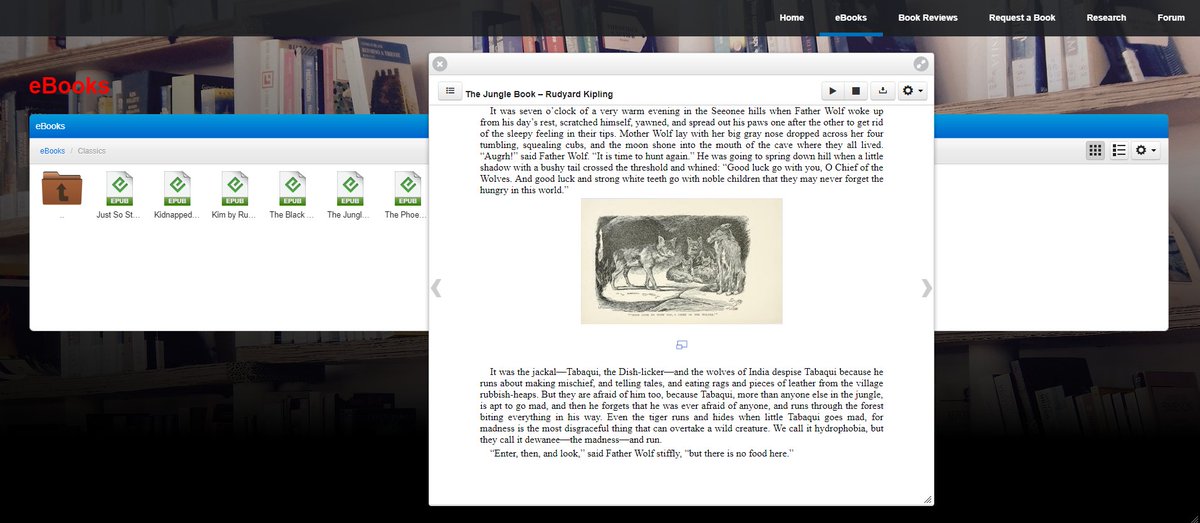
Task: Select the eBooks navigation tab
Action: [x=851, y=18]
